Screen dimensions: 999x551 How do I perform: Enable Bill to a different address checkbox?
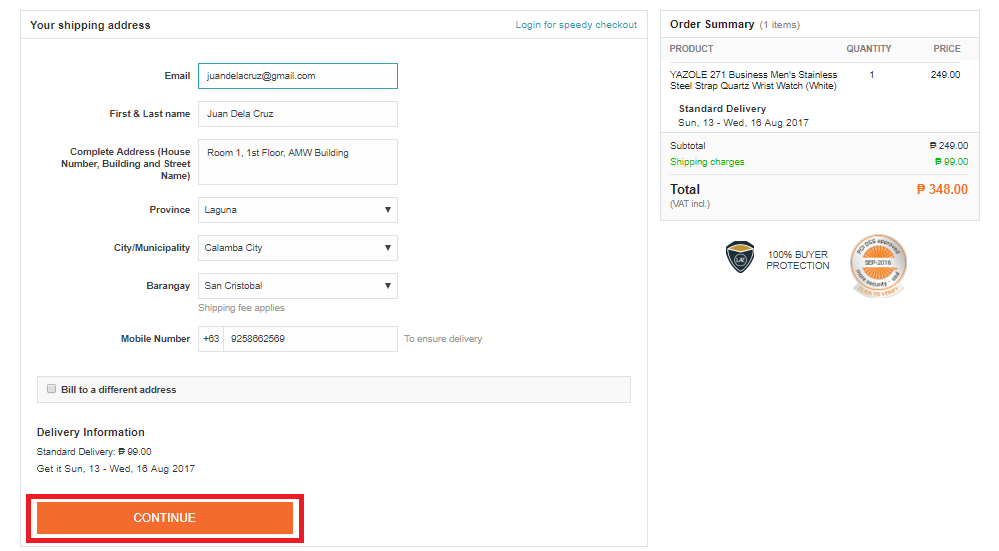[x=51, y=389]
